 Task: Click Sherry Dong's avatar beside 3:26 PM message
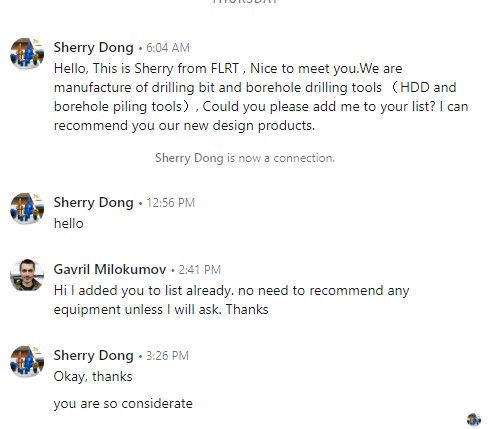(x=27, y=362)
